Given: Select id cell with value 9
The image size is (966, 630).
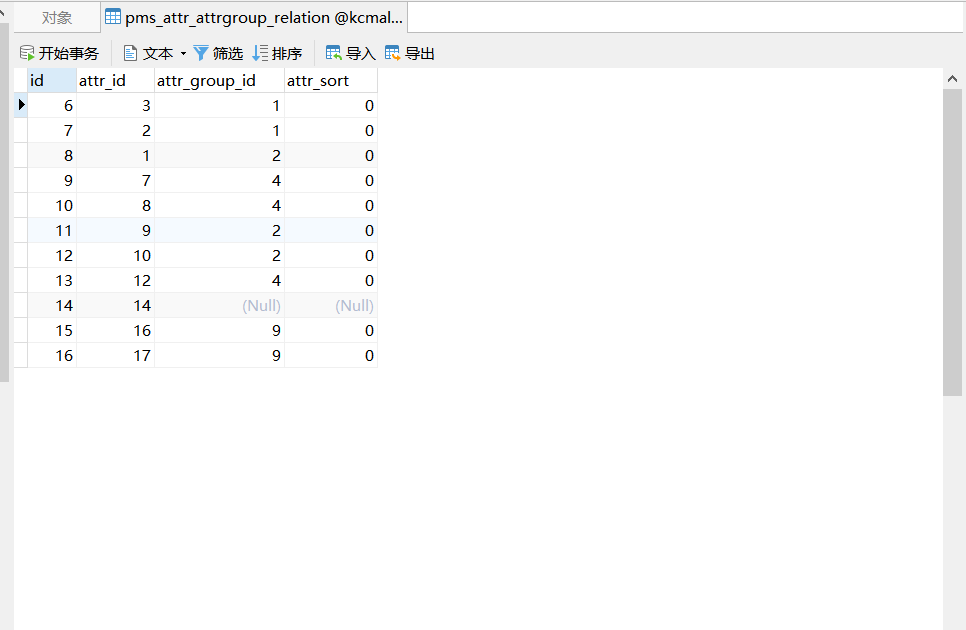Looking at the screenshot, I should pyautogui.click(x=52, y=180).
